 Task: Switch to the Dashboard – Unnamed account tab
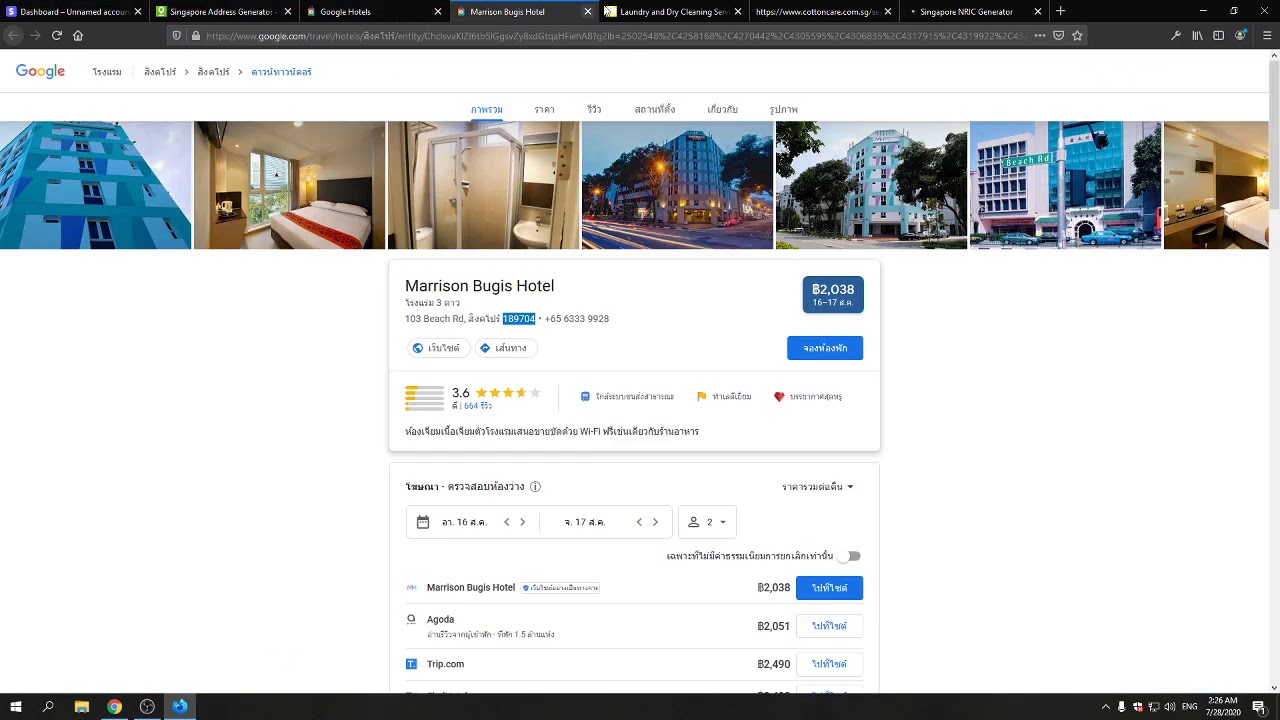coord(73,11)
